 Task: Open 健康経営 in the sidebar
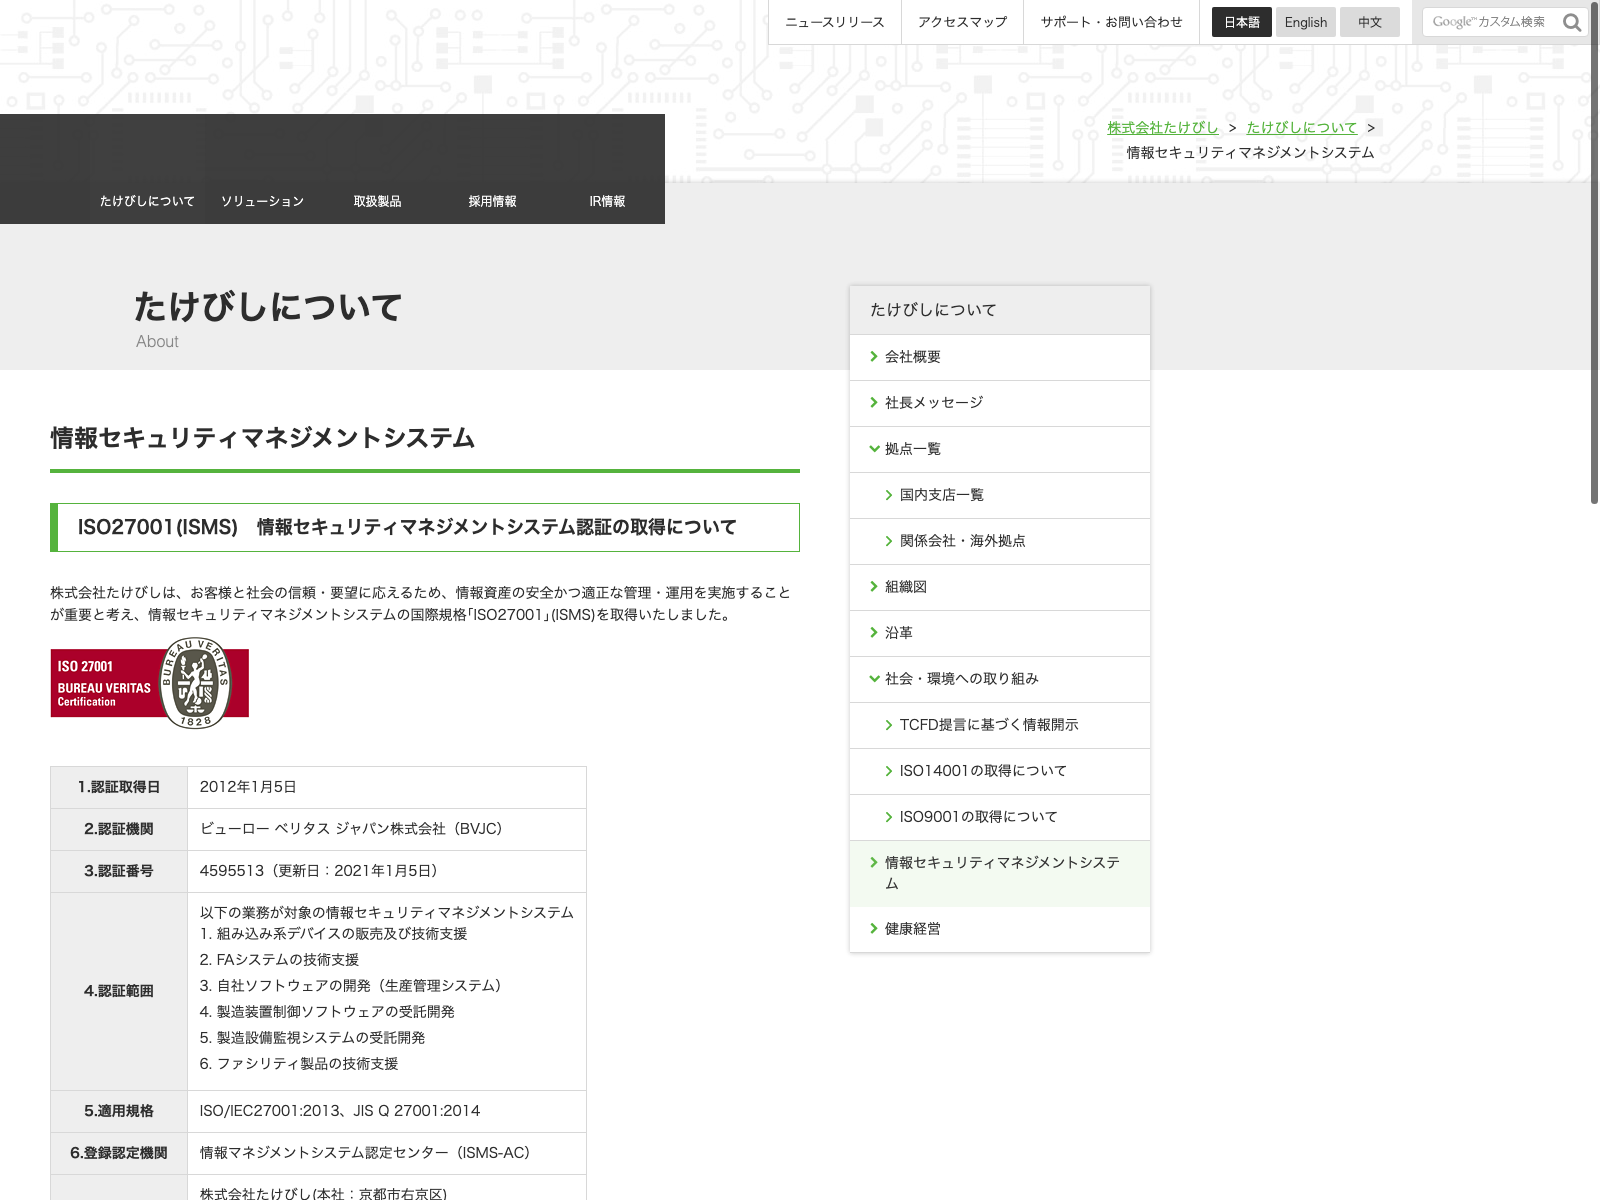click(912, 929)
